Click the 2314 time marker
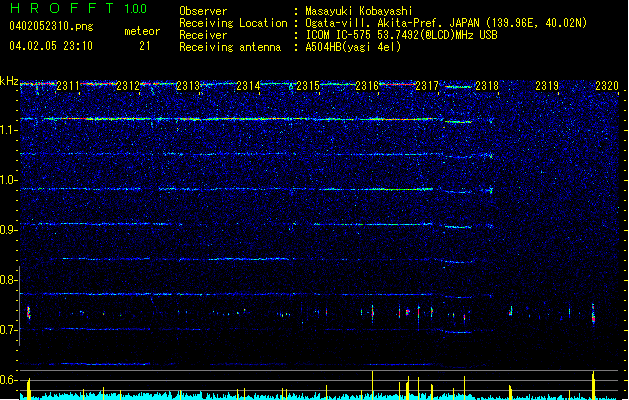 pos(248,86)
